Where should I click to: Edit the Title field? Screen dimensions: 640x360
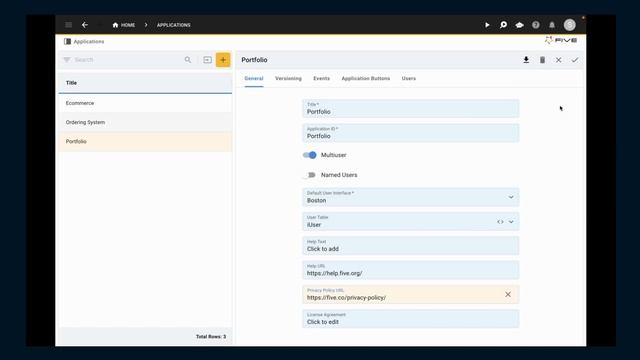click(411, 109)
